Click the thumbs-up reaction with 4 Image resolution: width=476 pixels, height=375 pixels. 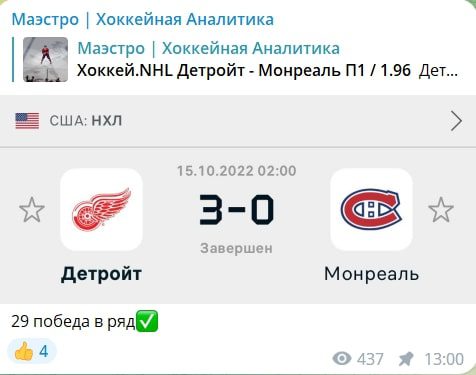[32, 352]
